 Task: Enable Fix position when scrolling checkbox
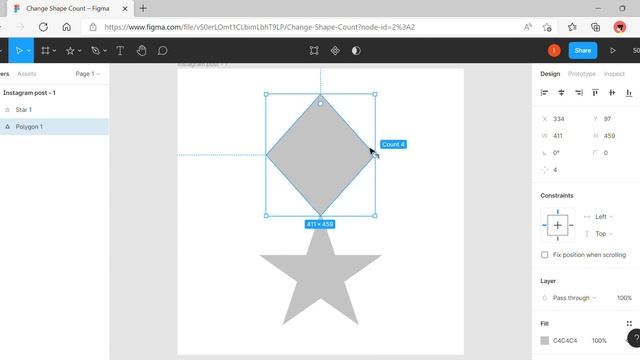click(544, 255)
